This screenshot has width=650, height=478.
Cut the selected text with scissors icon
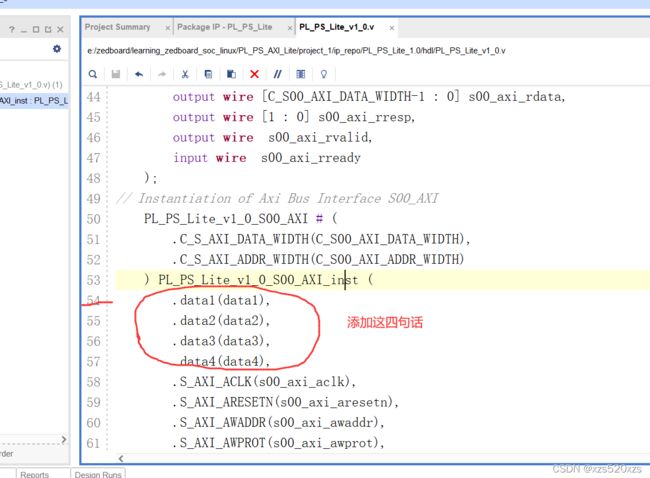tap(185, 74)
